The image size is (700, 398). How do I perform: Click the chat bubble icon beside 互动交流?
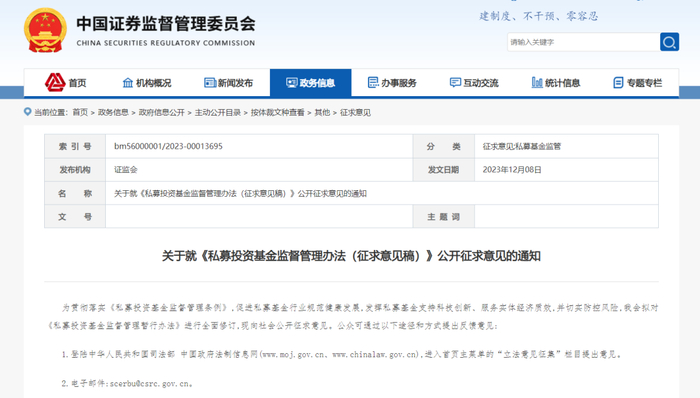(x=455, y=83)
